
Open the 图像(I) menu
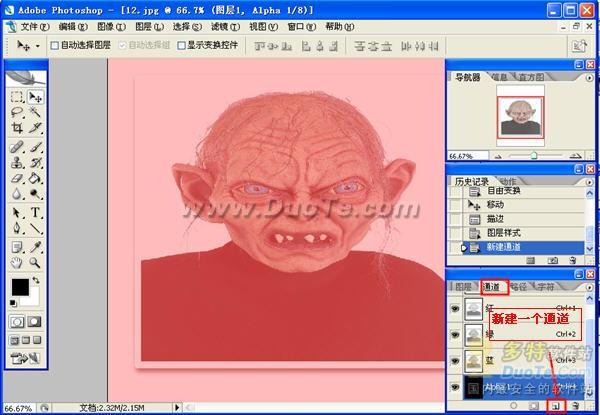click(x=111, y=27)
